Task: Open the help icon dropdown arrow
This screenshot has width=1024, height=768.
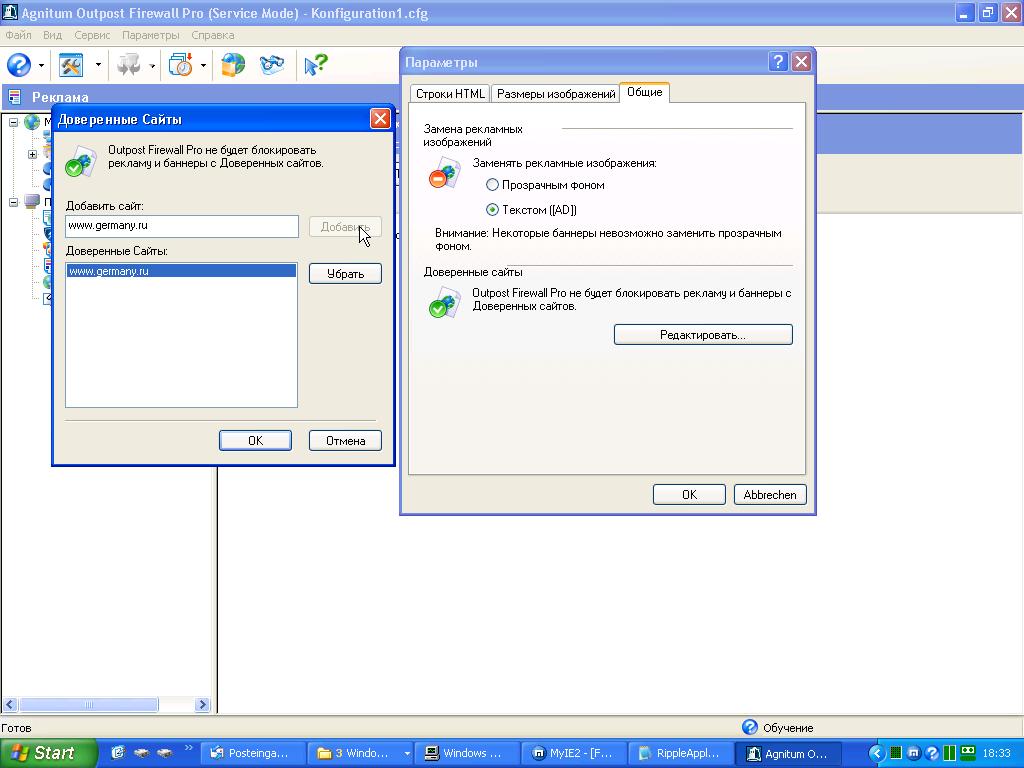Action: coord(41,65)
